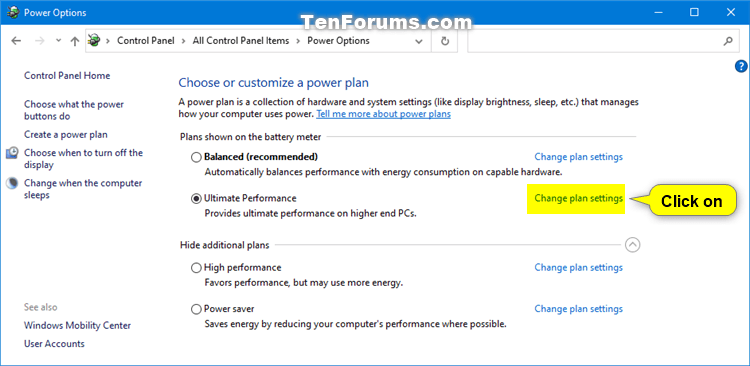Select the Power saver radio button
Image resolution: width=750 pixels, height=366 pixels.
coord(196,309)
